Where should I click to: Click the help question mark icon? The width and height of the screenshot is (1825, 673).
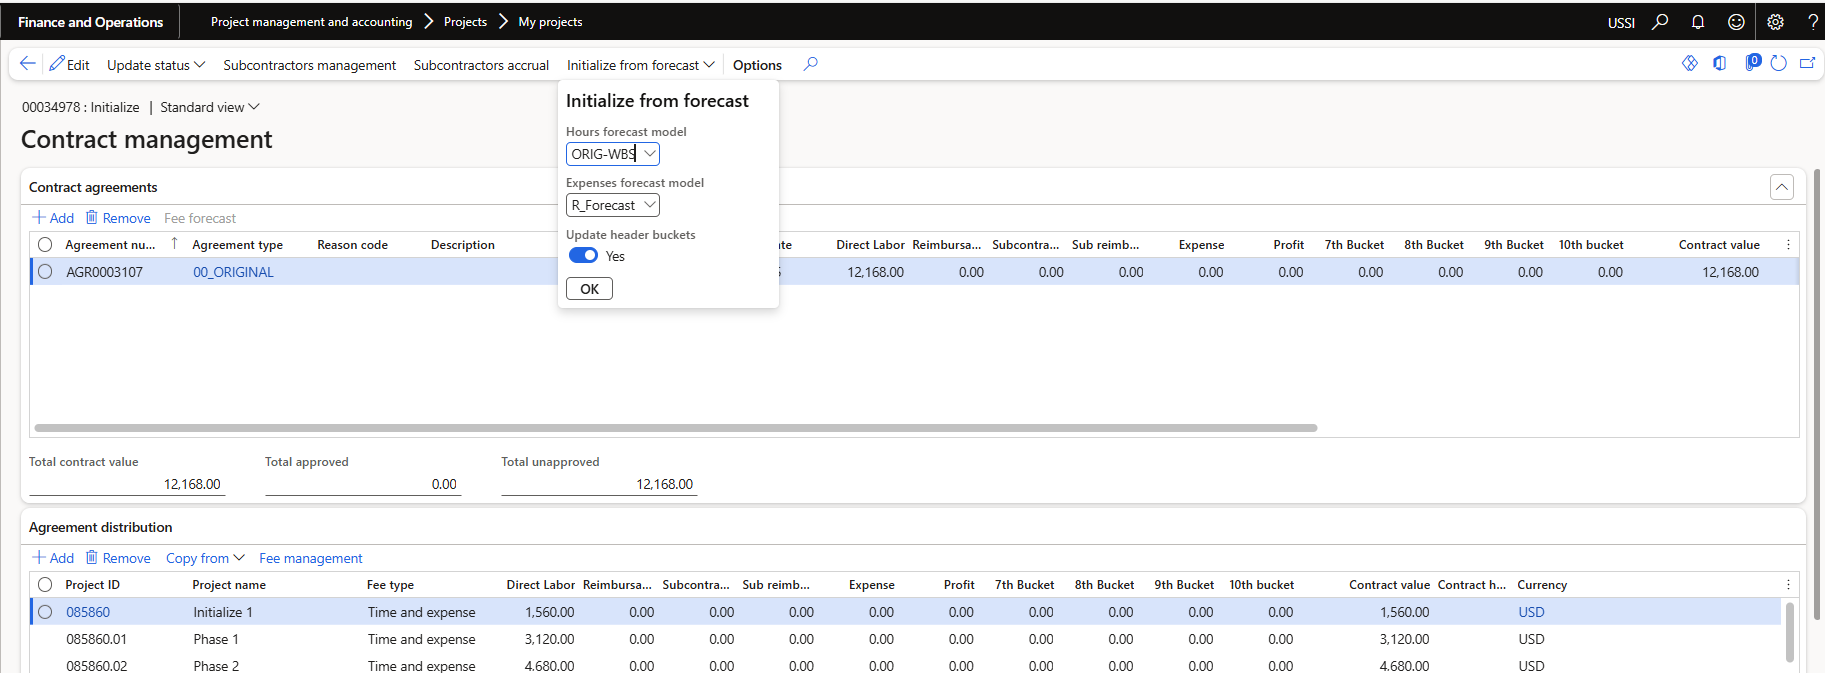pos(1812,22)
